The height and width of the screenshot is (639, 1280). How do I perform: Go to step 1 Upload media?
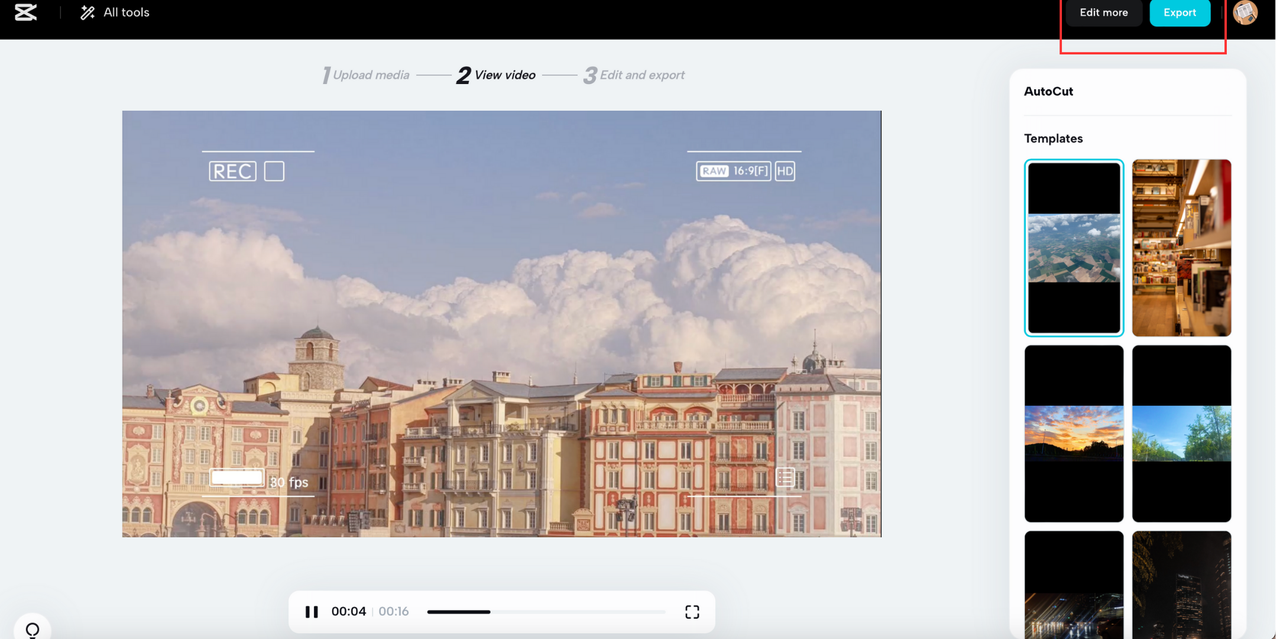365,75
